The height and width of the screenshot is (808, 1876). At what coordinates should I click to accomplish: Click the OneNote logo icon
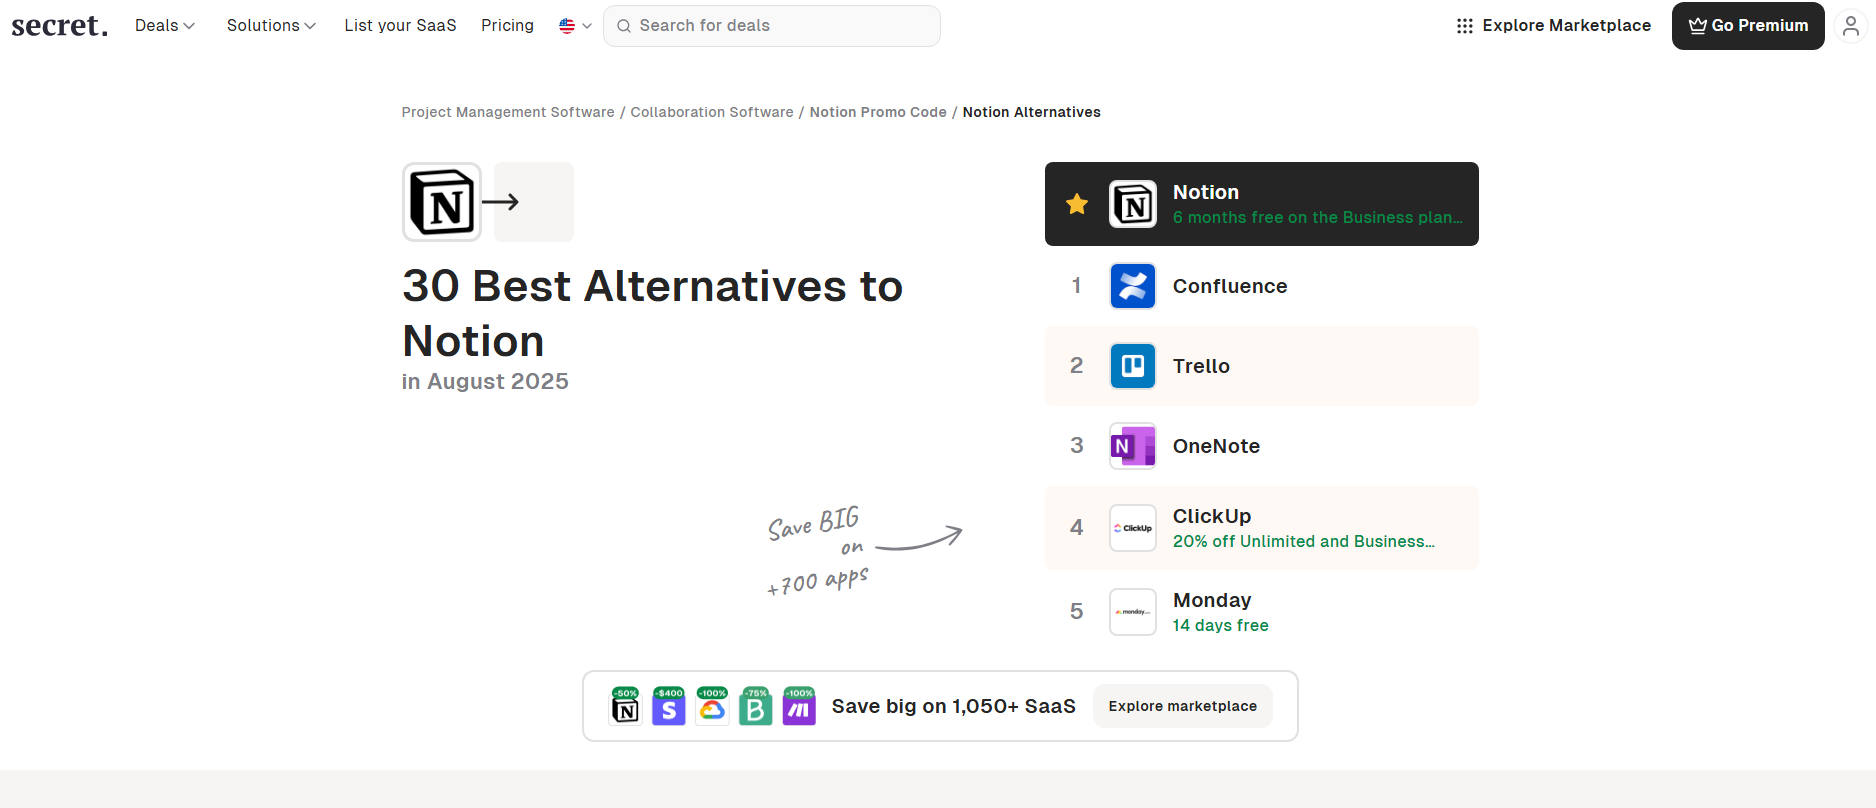click(1133, 446)
